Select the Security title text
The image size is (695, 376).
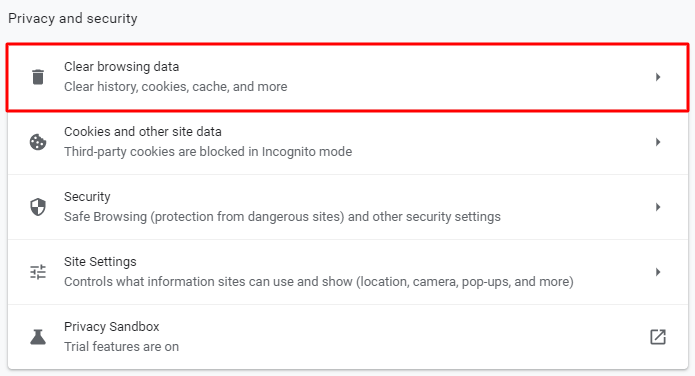87,197
